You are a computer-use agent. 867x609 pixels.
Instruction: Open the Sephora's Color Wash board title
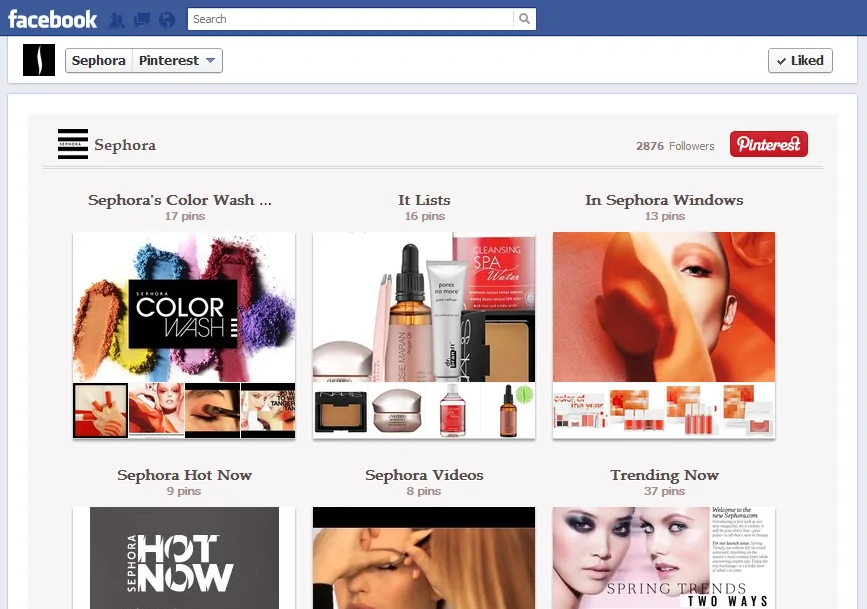[180, 200]
